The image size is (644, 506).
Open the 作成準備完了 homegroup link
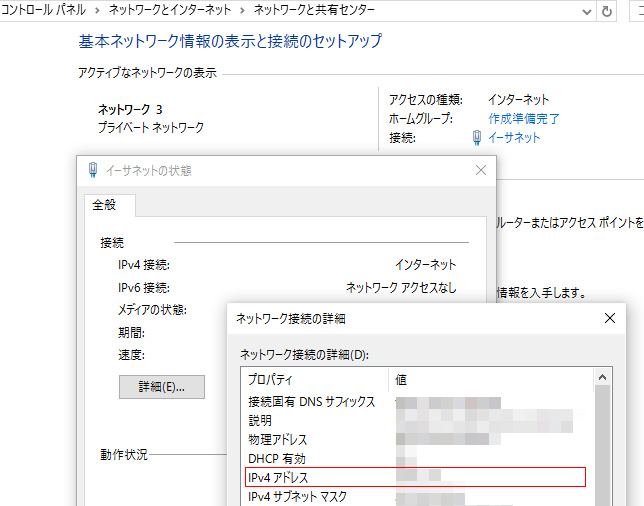pyautogui.click(x=523, y=118)
